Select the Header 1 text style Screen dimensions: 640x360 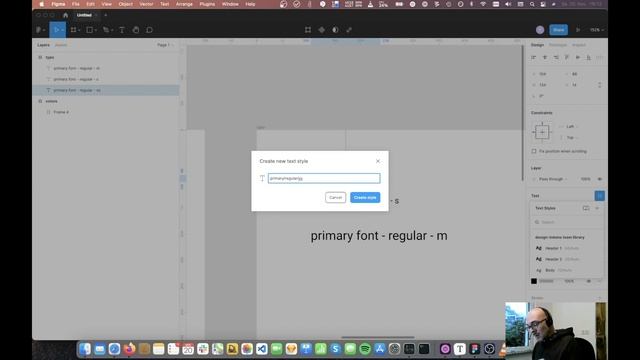(x=567, y=248)
